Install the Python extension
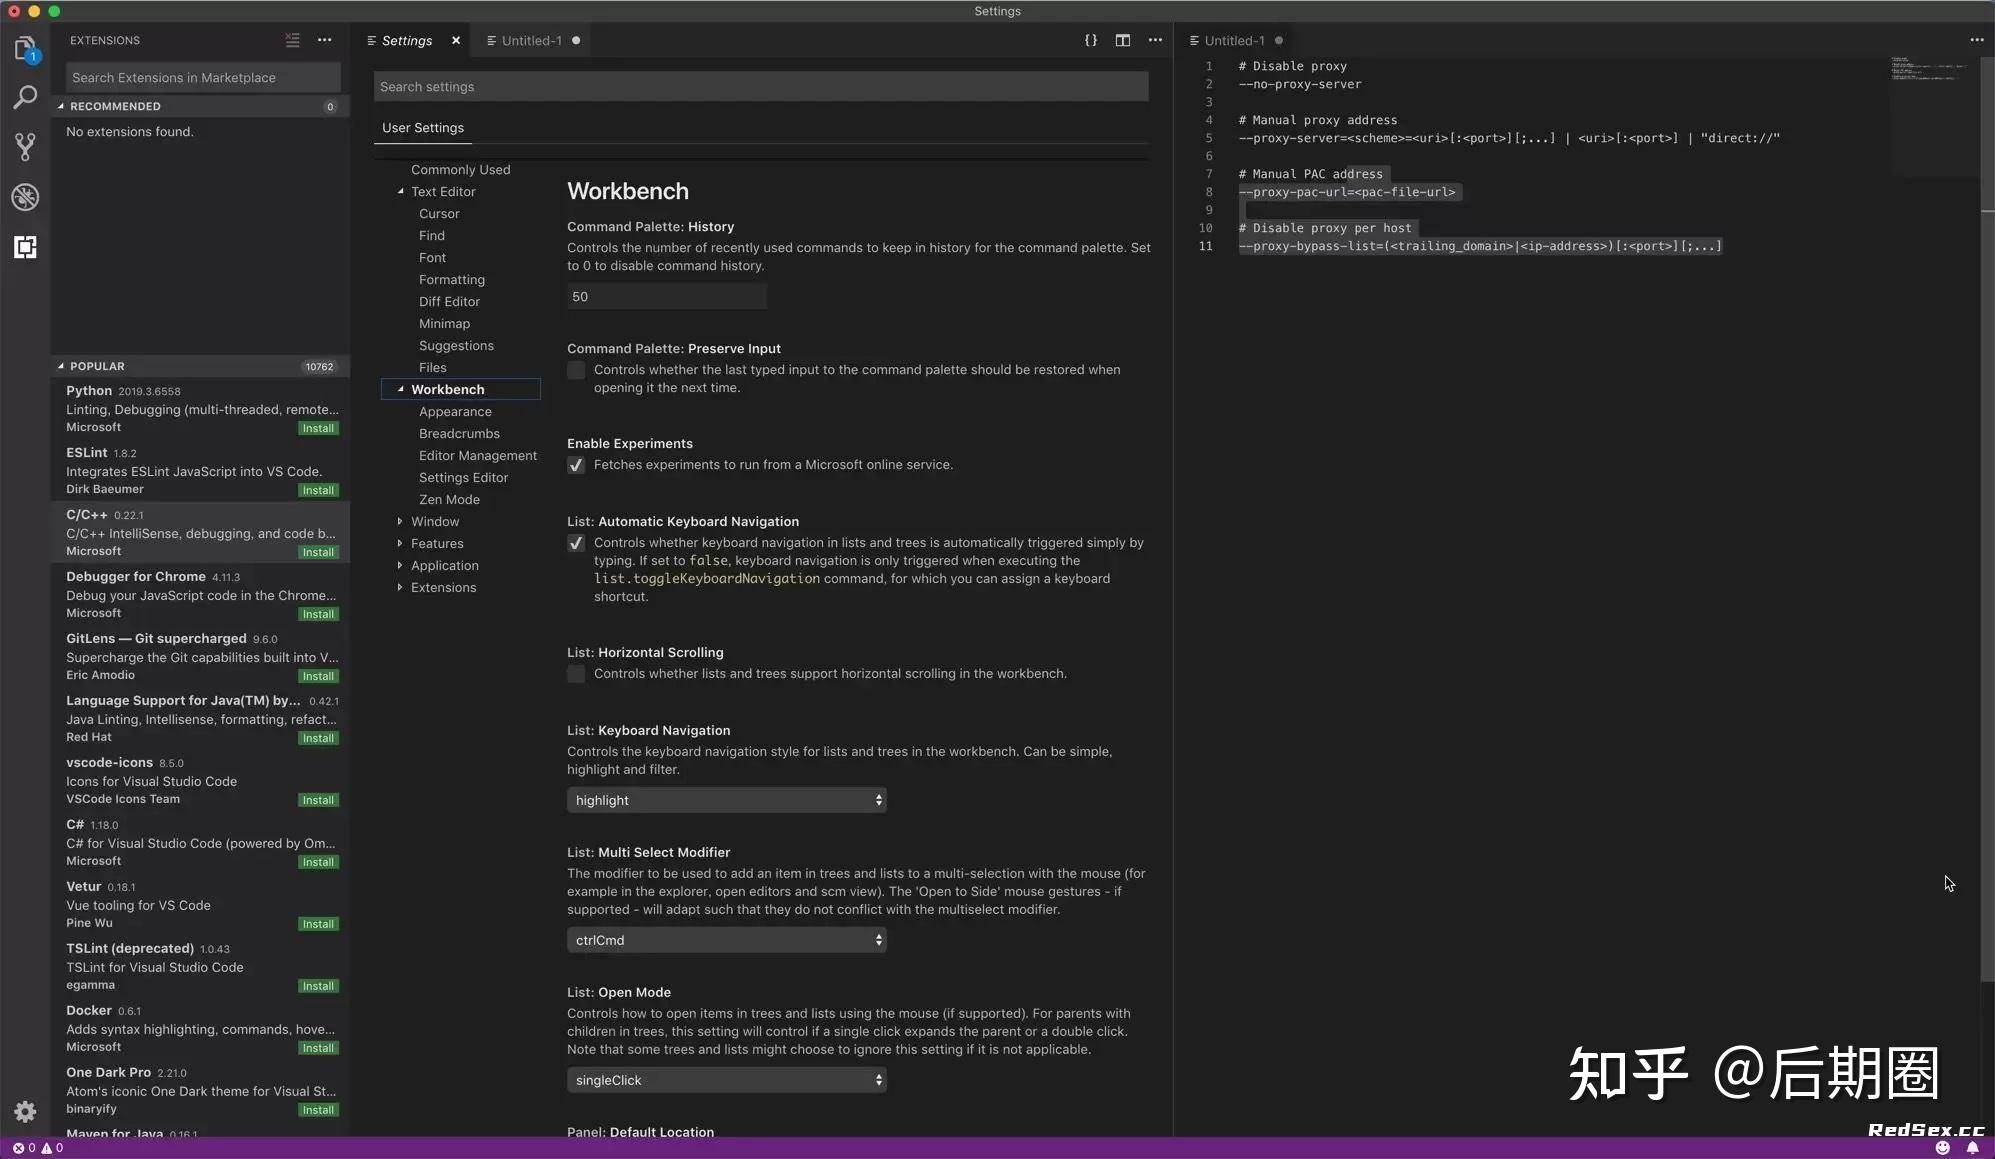 [x=318, y=427]
